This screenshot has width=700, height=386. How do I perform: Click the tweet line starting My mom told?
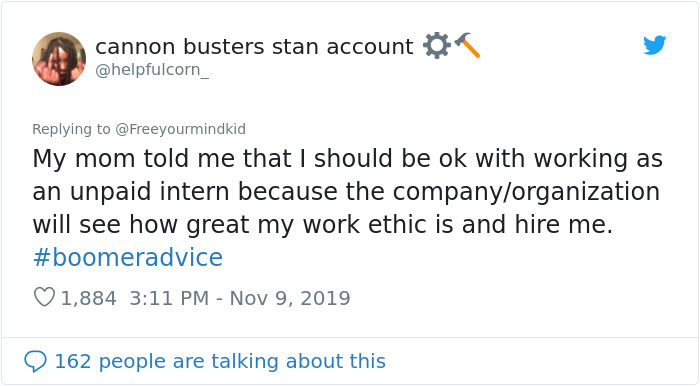(x=347, y=159)
